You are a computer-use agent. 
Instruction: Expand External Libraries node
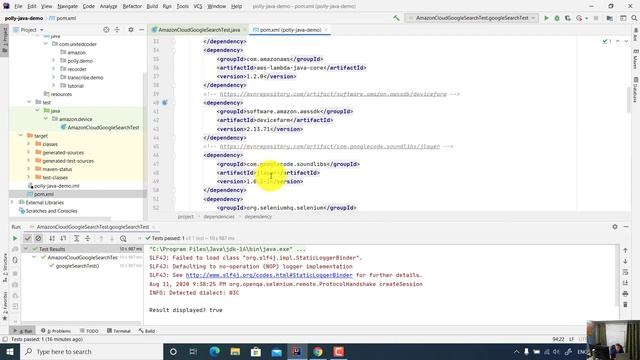tap(12, 202)
